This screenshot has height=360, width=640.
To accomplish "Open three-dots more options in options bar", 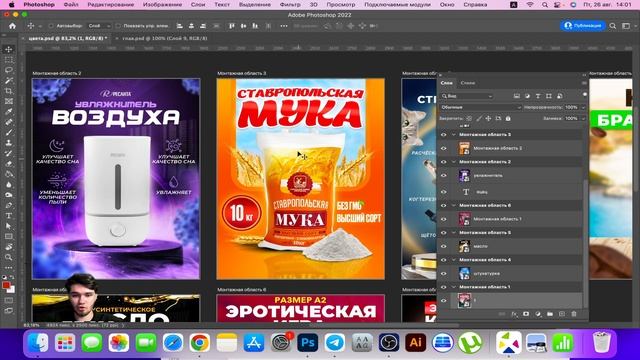I will coord(284,26).
